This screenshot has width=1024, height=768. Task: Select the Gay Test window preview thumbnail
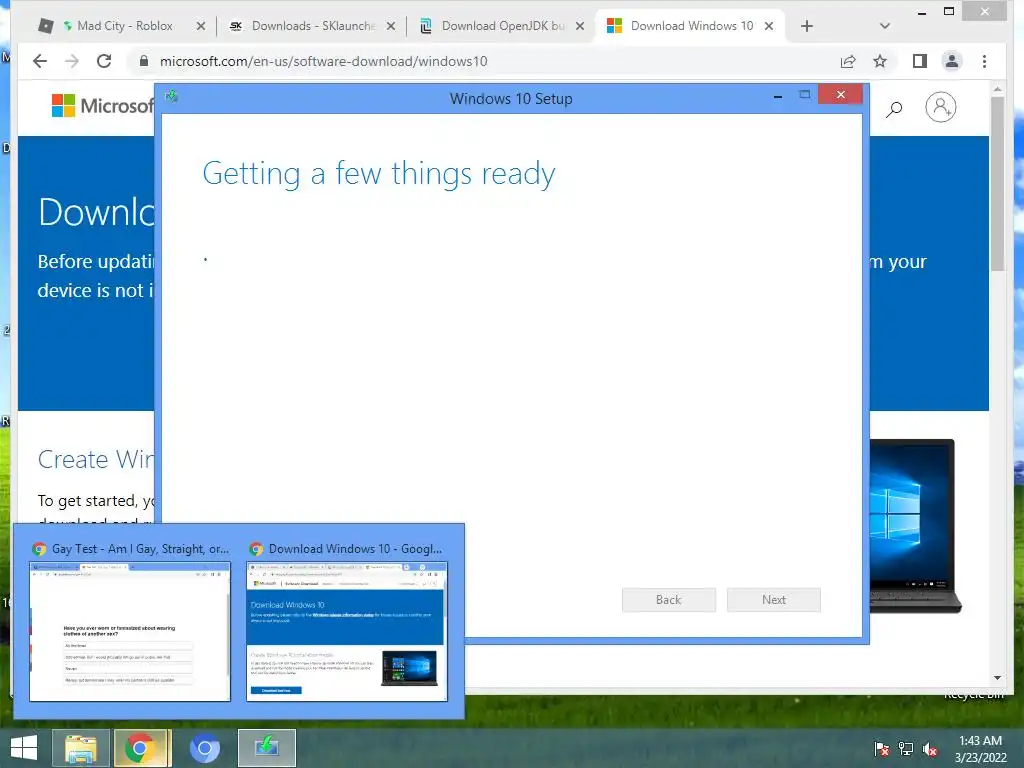click(130, 632)
